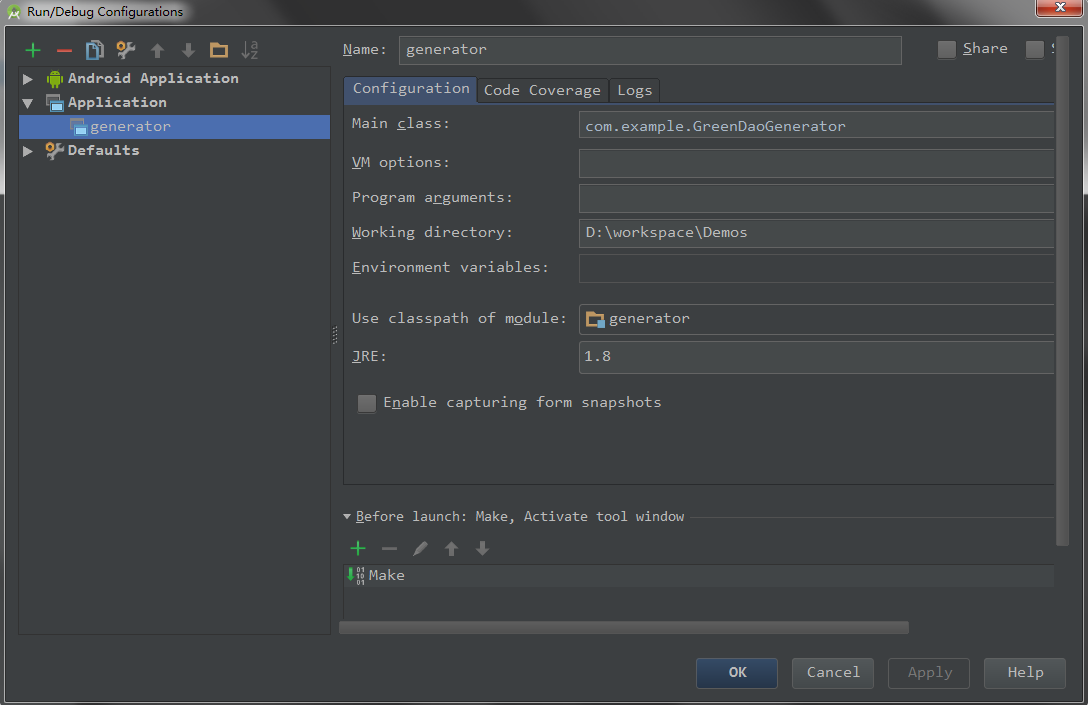Sort configurations alphabetically icon

tap(250, 50)
